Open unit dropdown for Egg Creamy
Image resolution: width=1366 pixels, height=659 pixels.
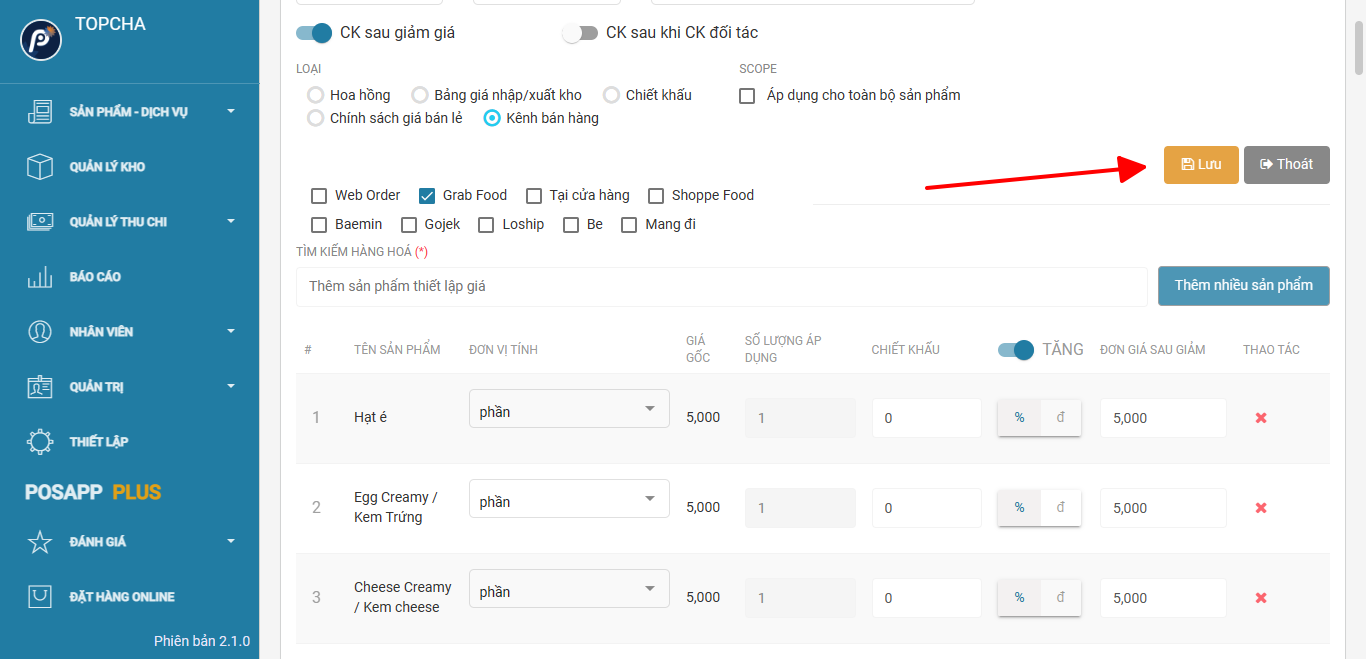point(569,499)
